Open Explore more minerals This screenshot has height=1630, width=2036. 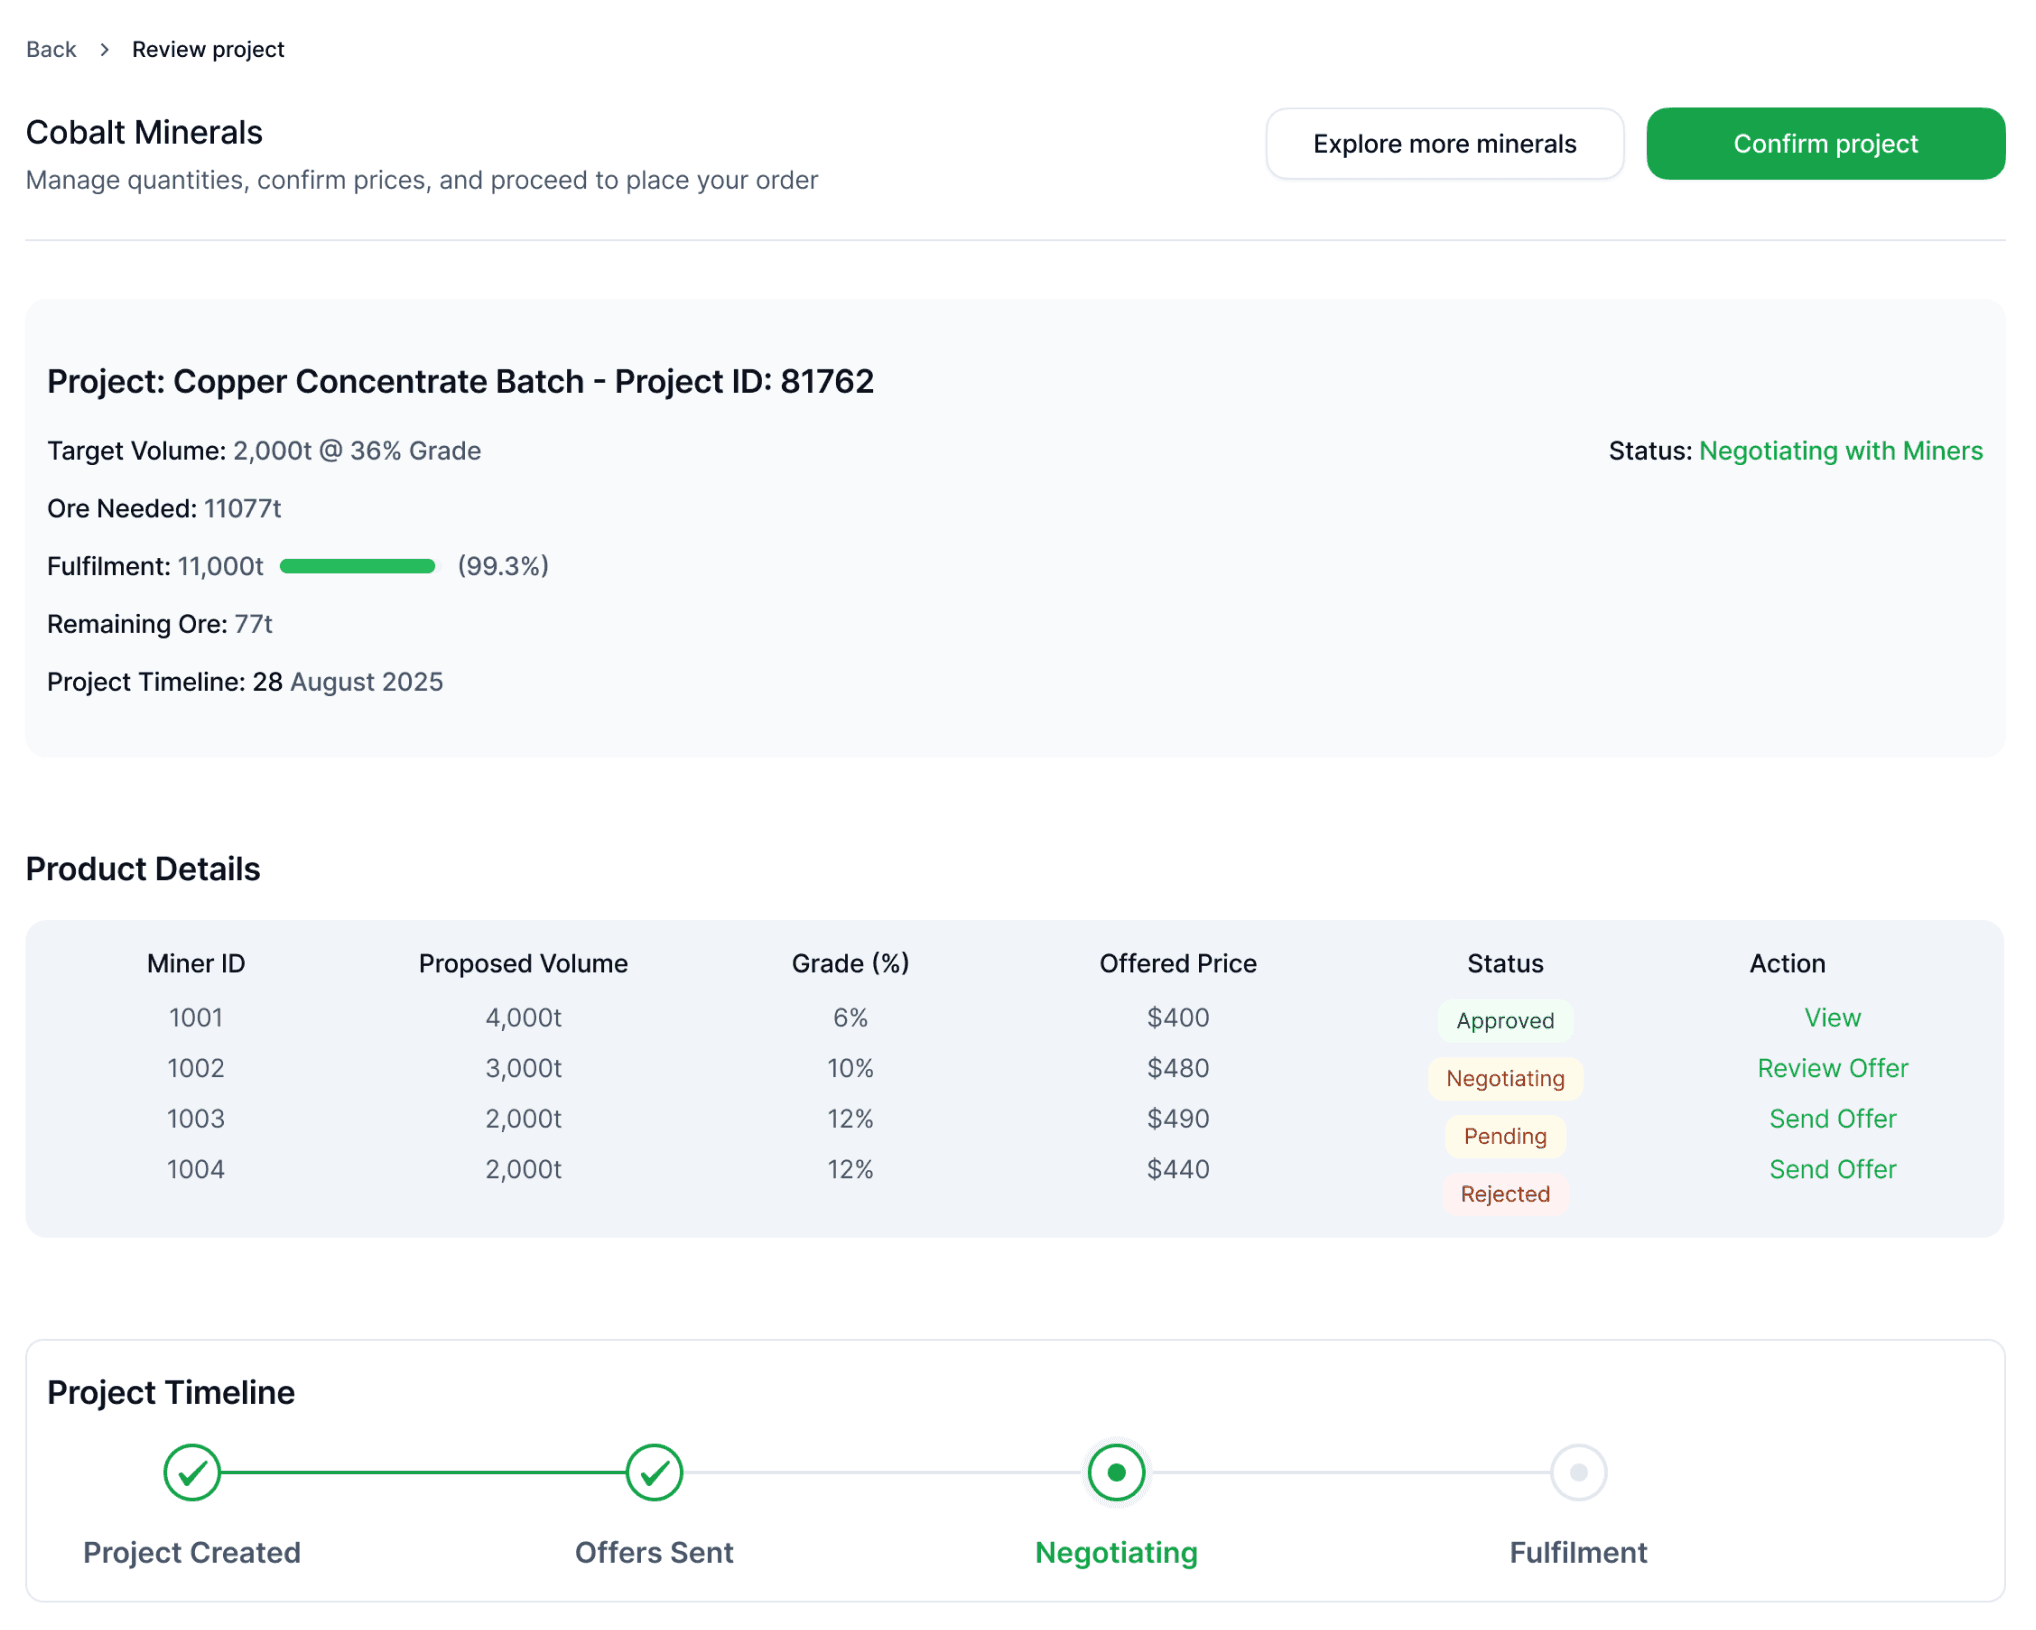pyautogui.click(x=1444, y=144)
